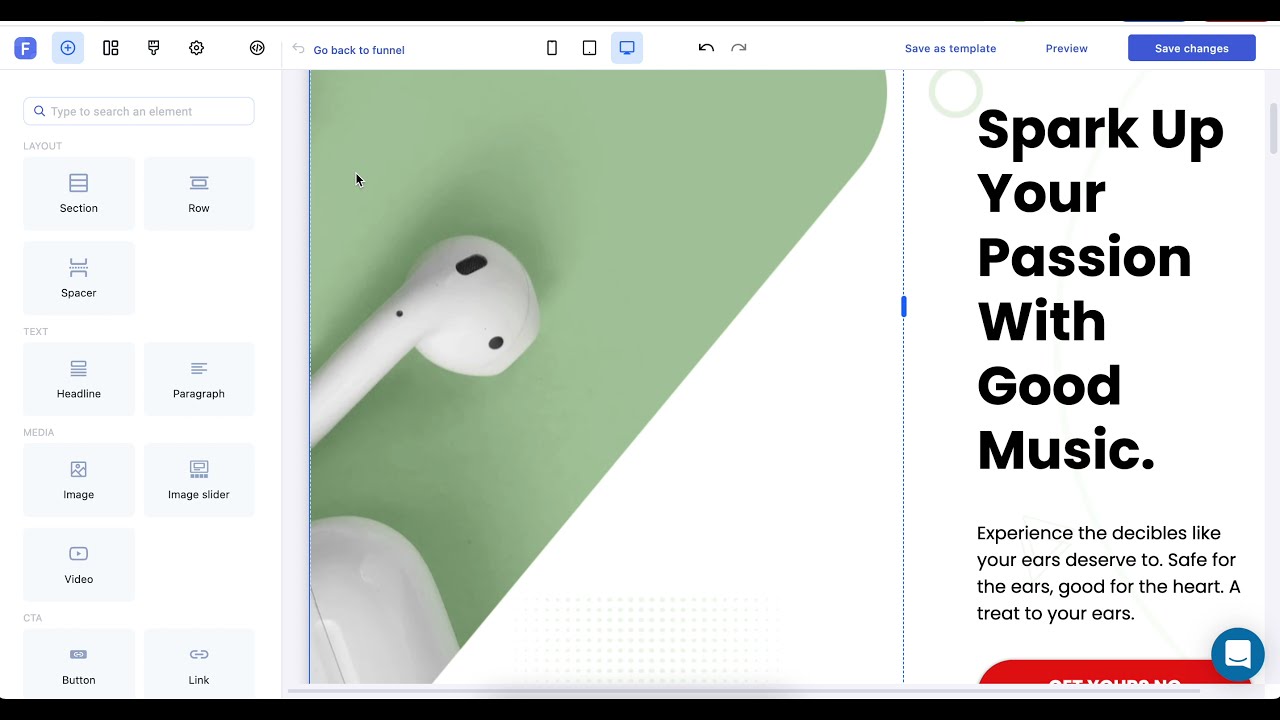The image size is (1280, 720).
Task: Redo the last change
Action: 739,48
